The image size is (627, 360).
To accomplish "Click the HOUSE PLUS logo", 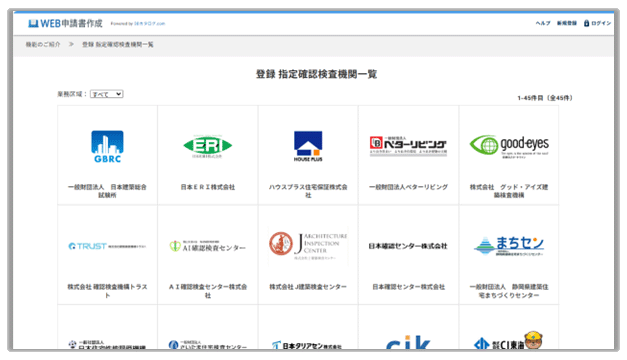I will tap(308, 146).
